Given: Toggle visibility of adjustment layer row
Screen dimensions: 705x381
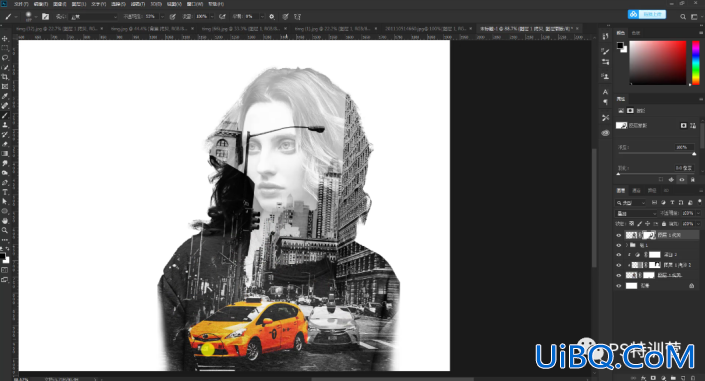Looking at the screenshot, I should [x=619, y=255].
